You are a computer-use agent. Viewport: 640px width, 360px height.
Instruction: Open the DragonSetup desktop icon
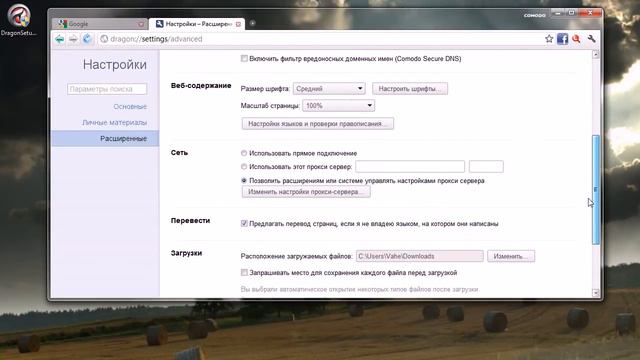tap(19, 20)
